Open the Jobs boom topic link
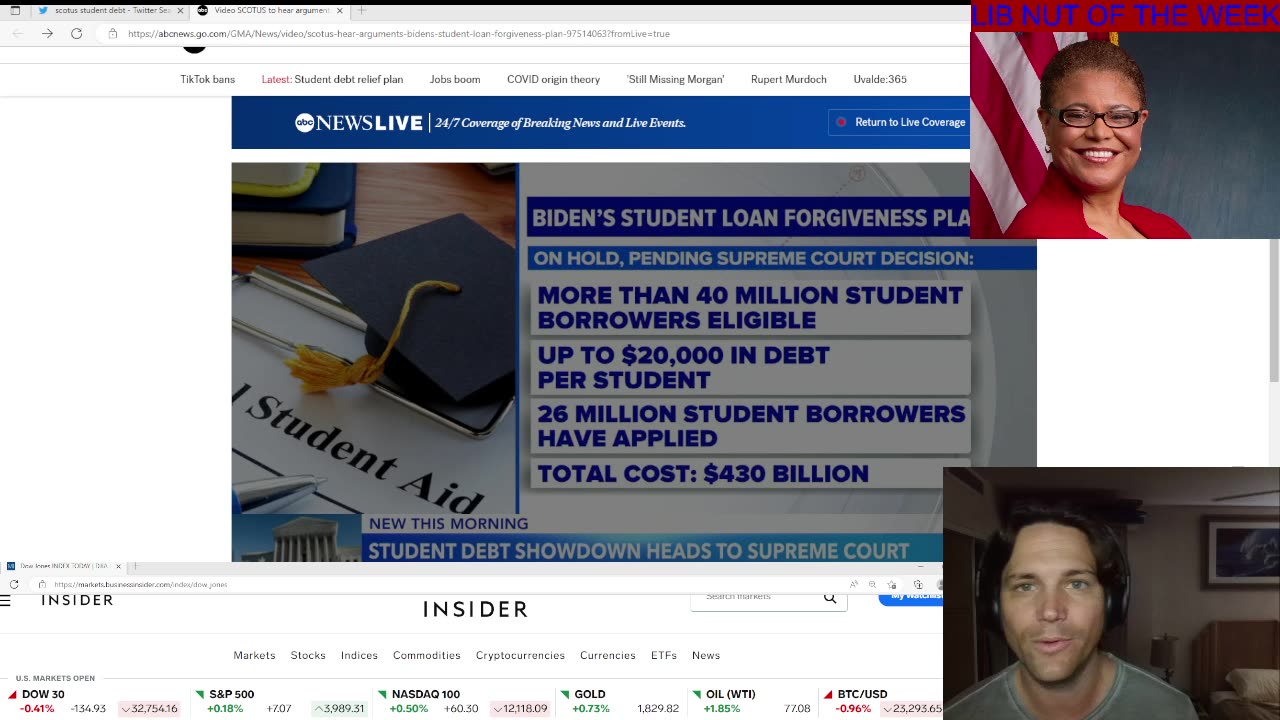The image size is (1280, 720). [455, 79]
